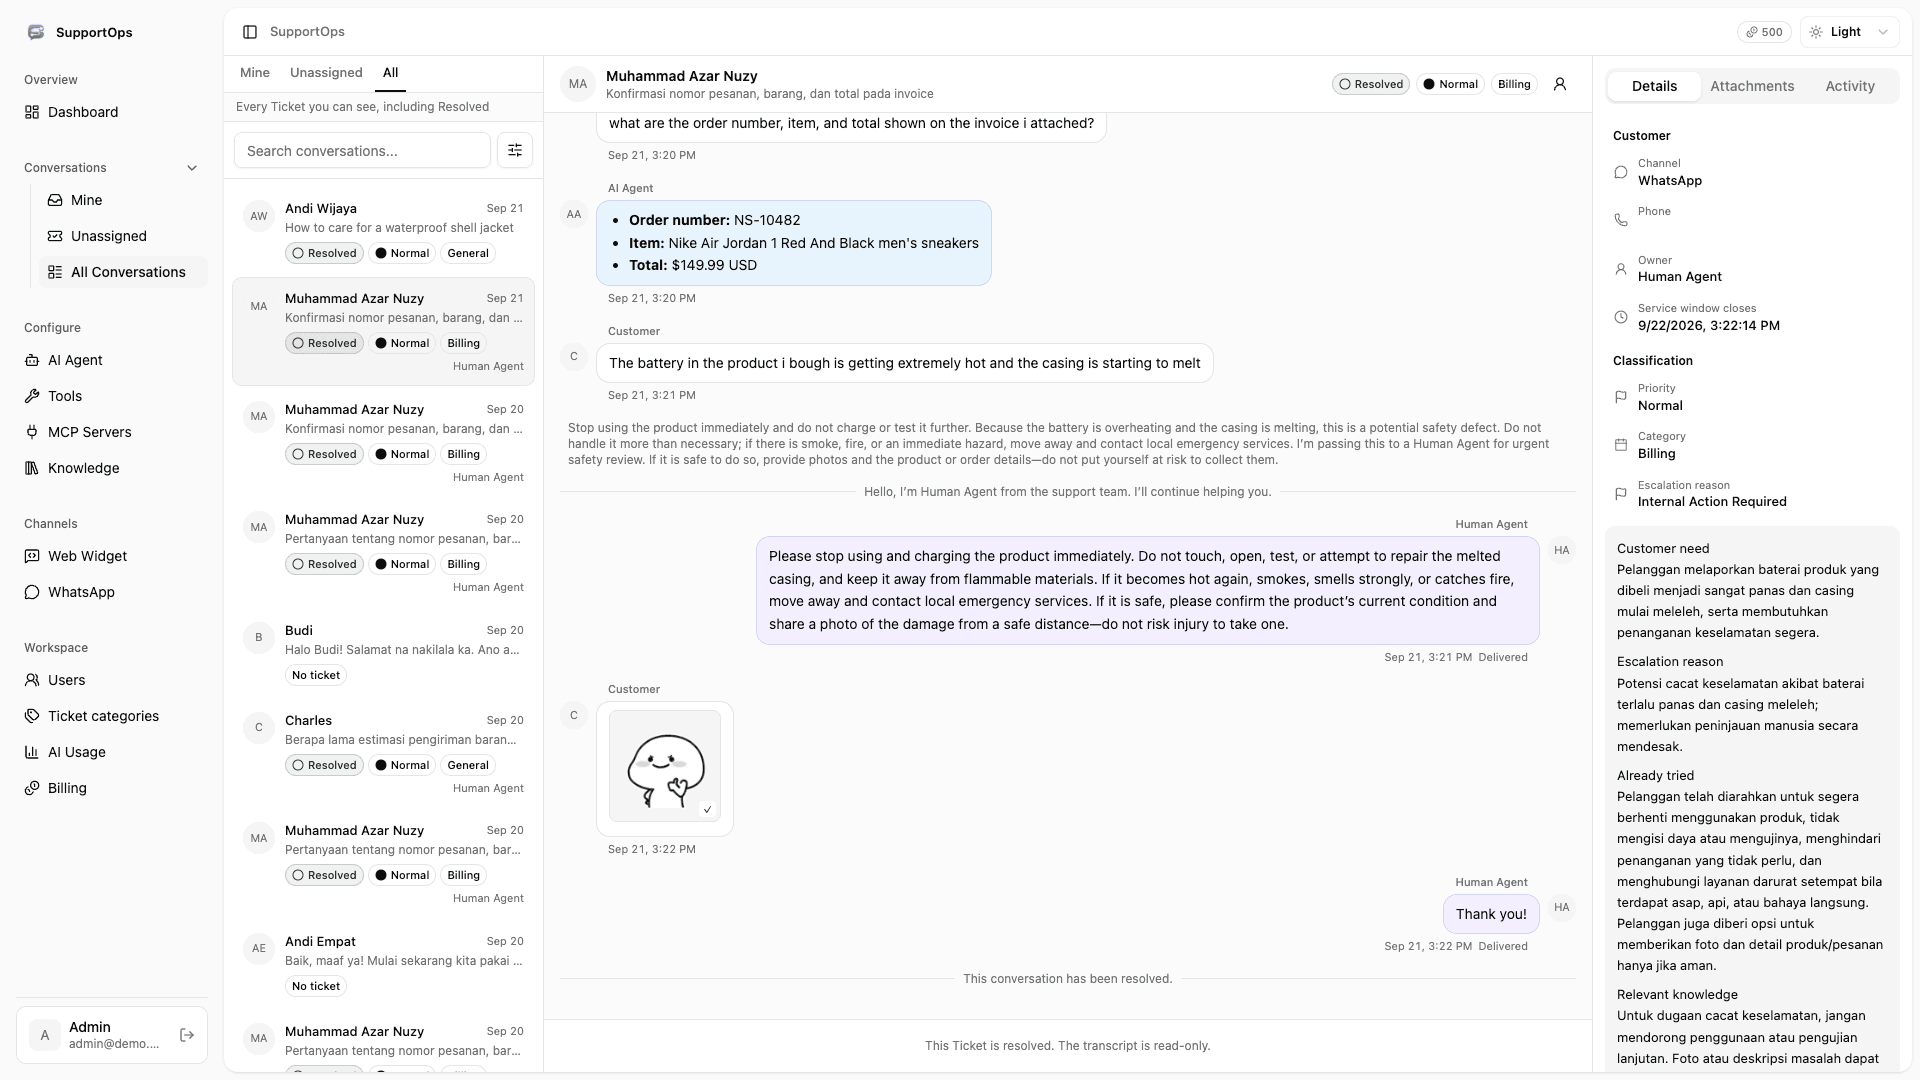Click the Billing category badge in header

1514,84
